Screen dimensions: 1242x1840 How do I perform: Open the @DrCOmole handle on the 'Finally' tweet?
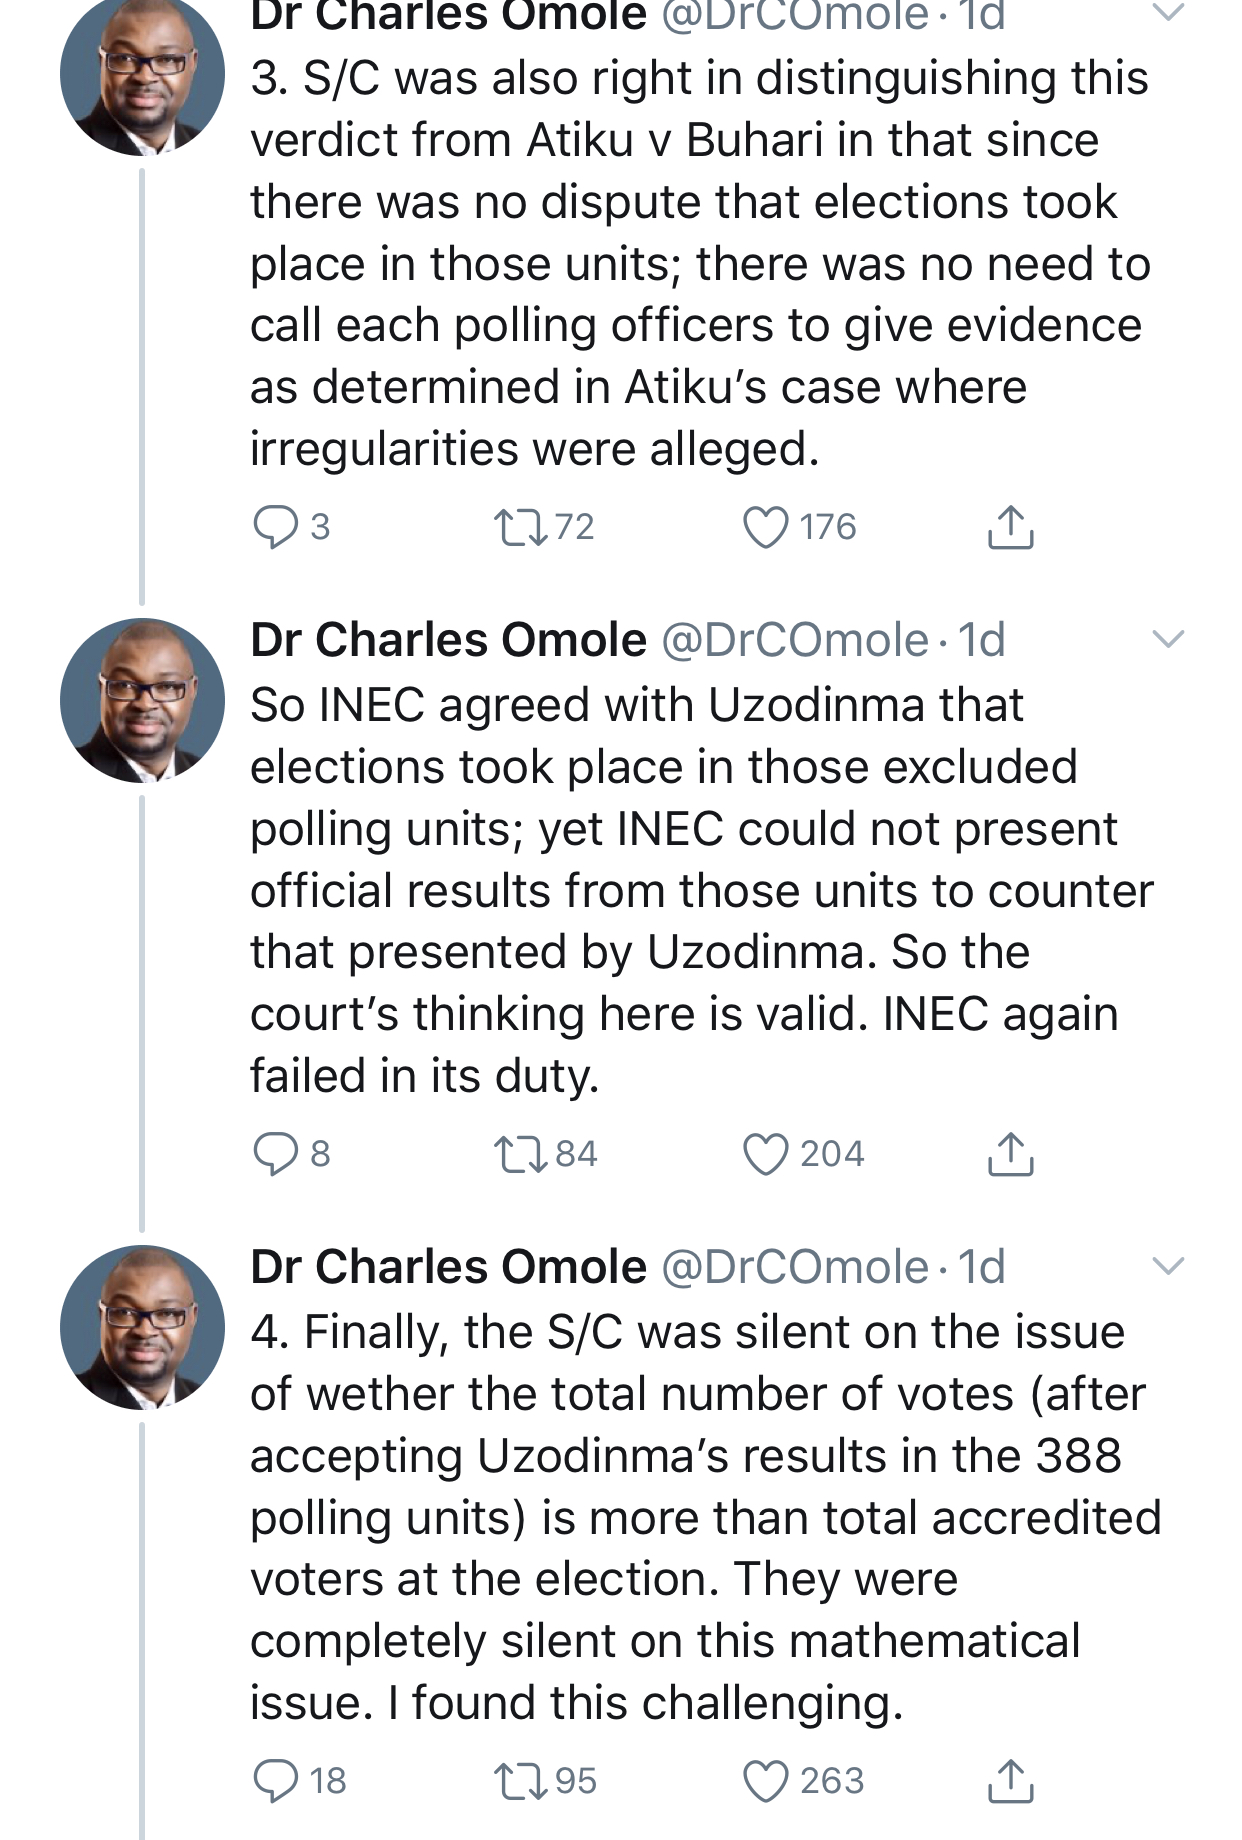[x=795, y=1267]
